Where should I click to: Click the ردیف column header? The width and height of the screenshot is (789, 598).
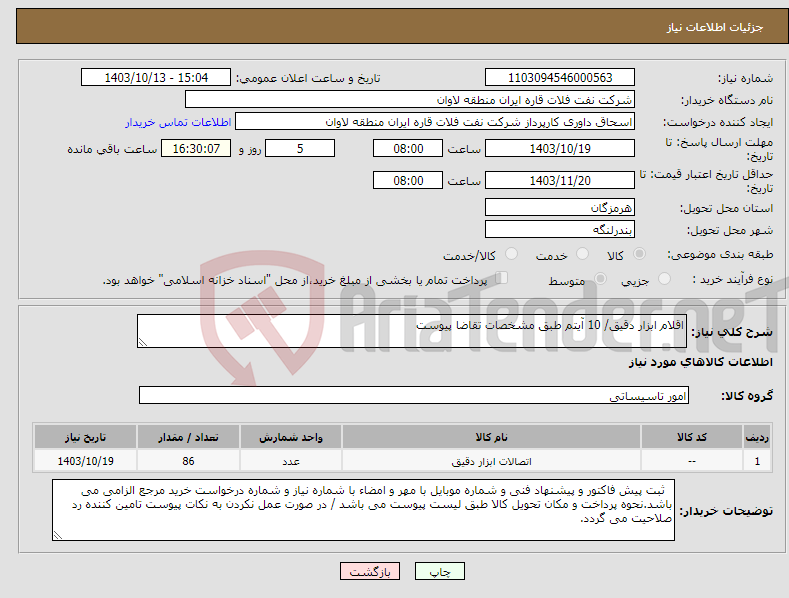click(757, 437)
